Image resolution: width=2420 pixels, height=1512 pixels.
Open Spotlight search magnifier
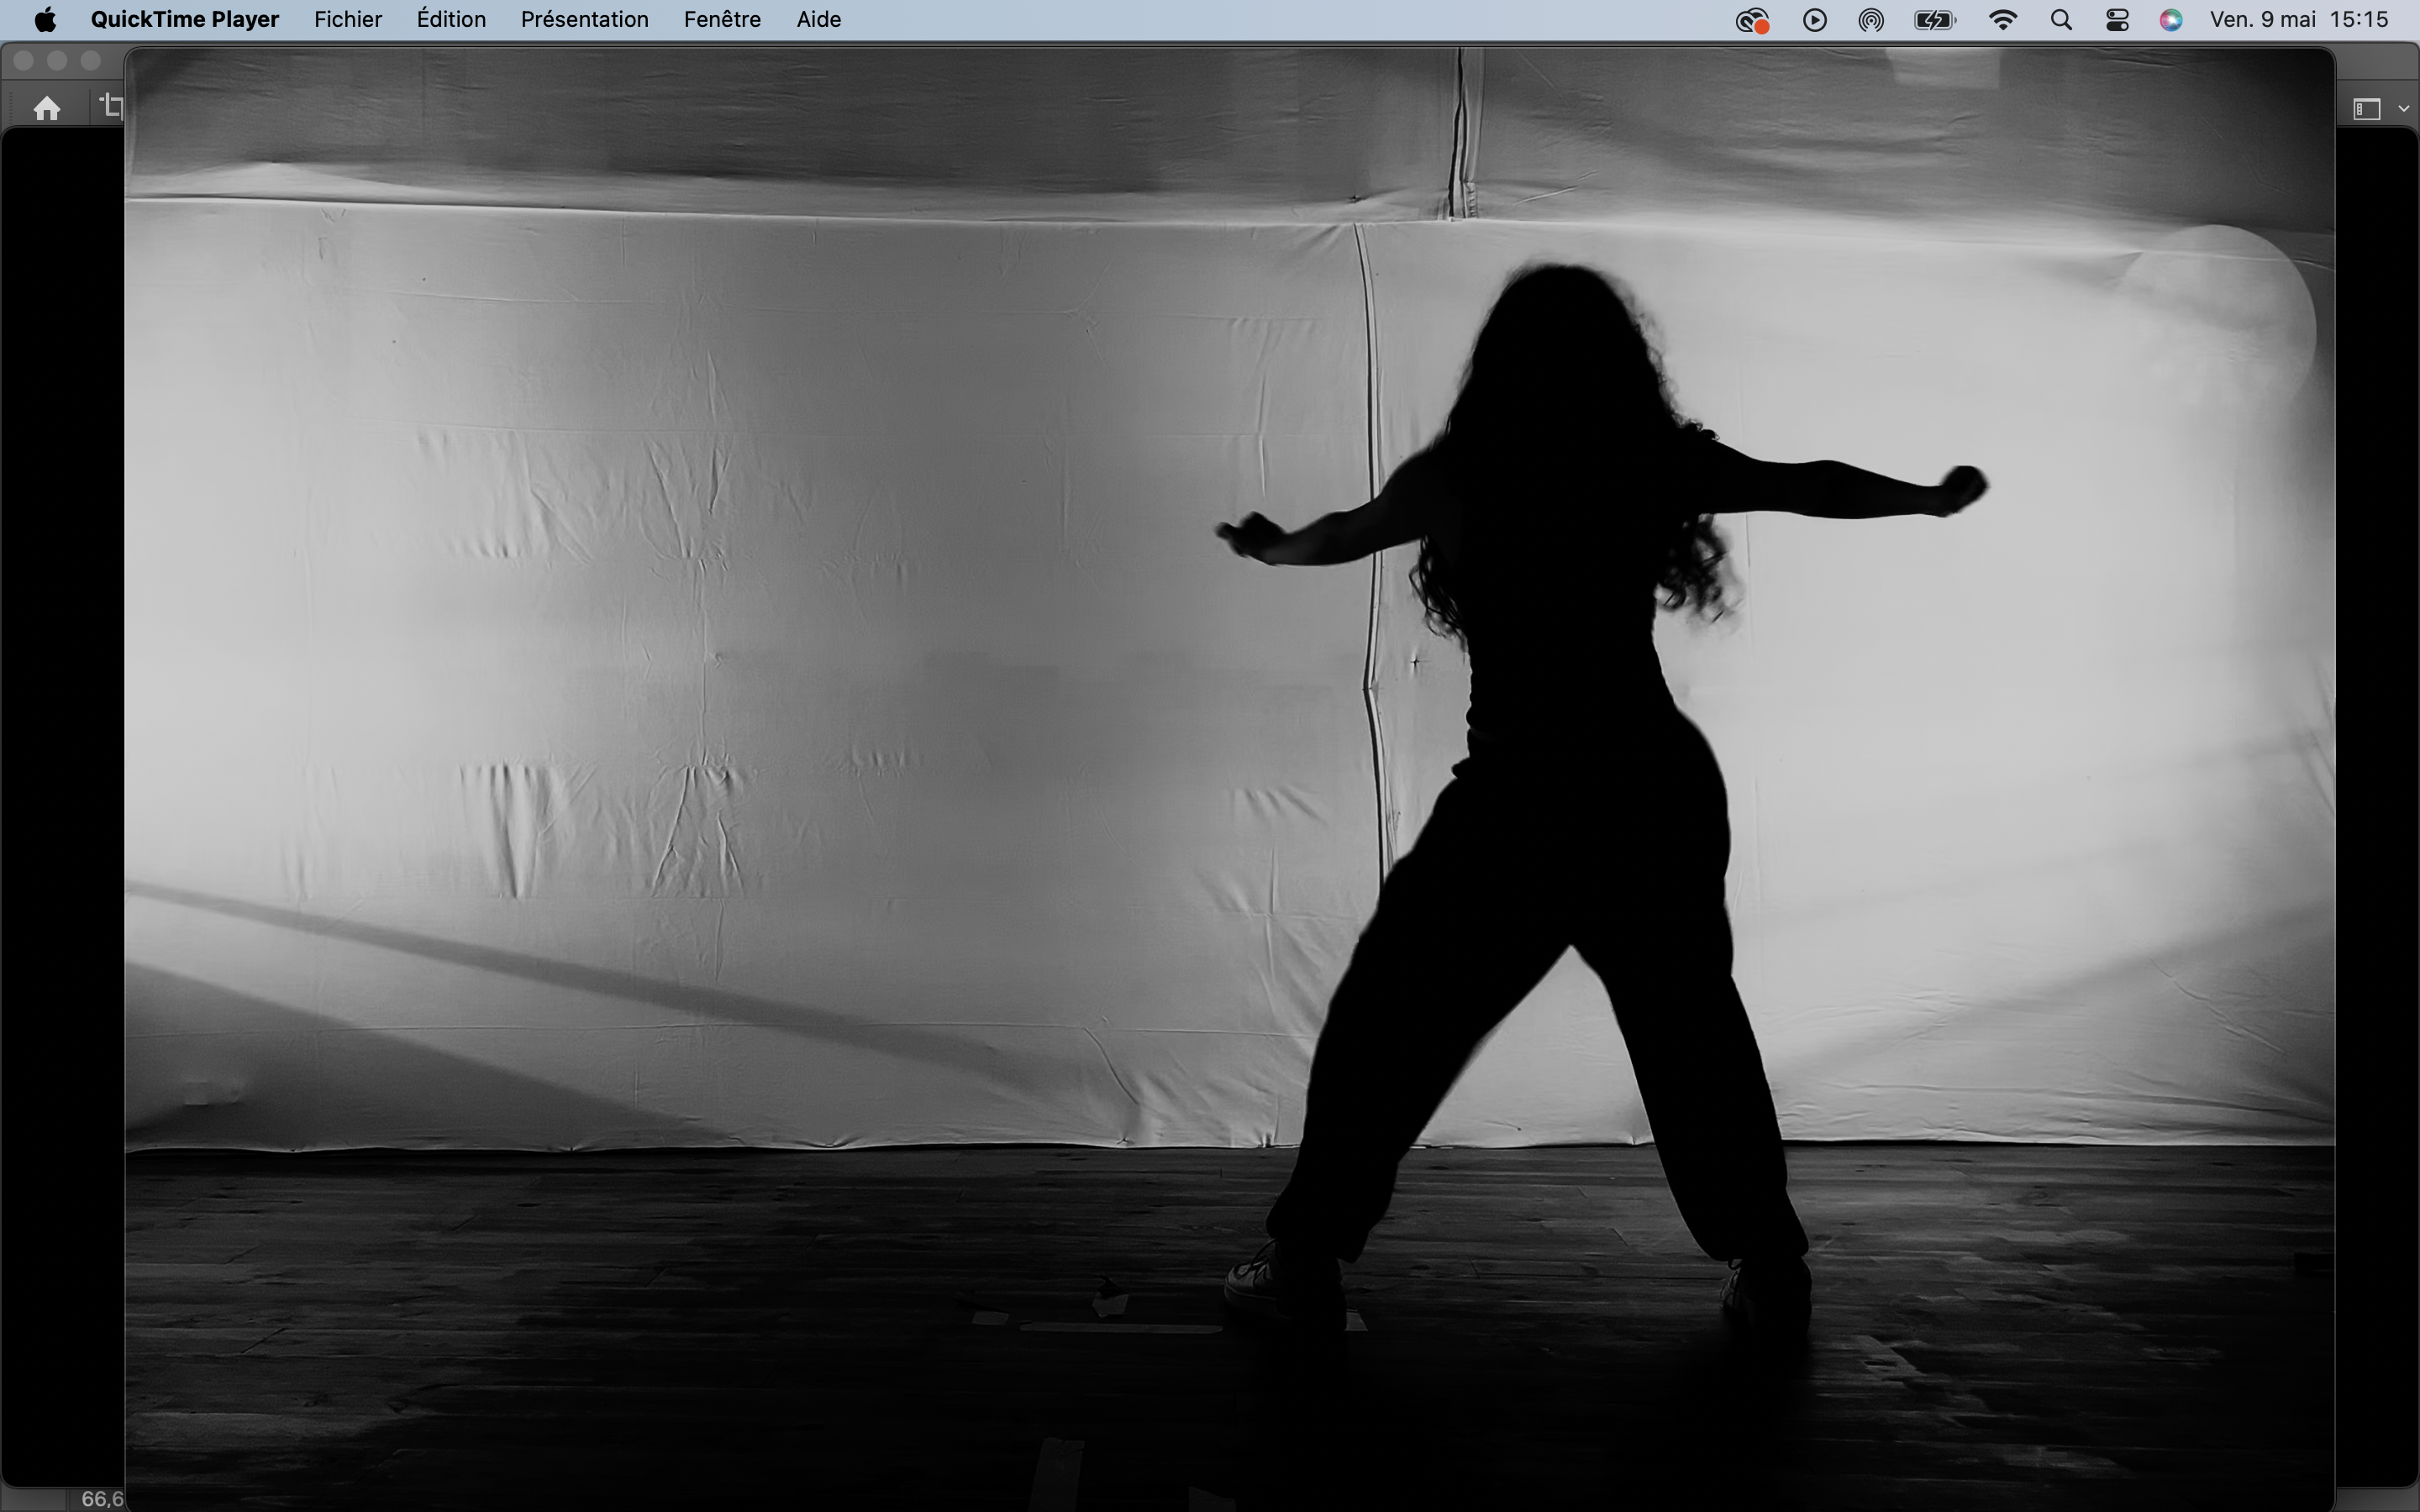2060,20
